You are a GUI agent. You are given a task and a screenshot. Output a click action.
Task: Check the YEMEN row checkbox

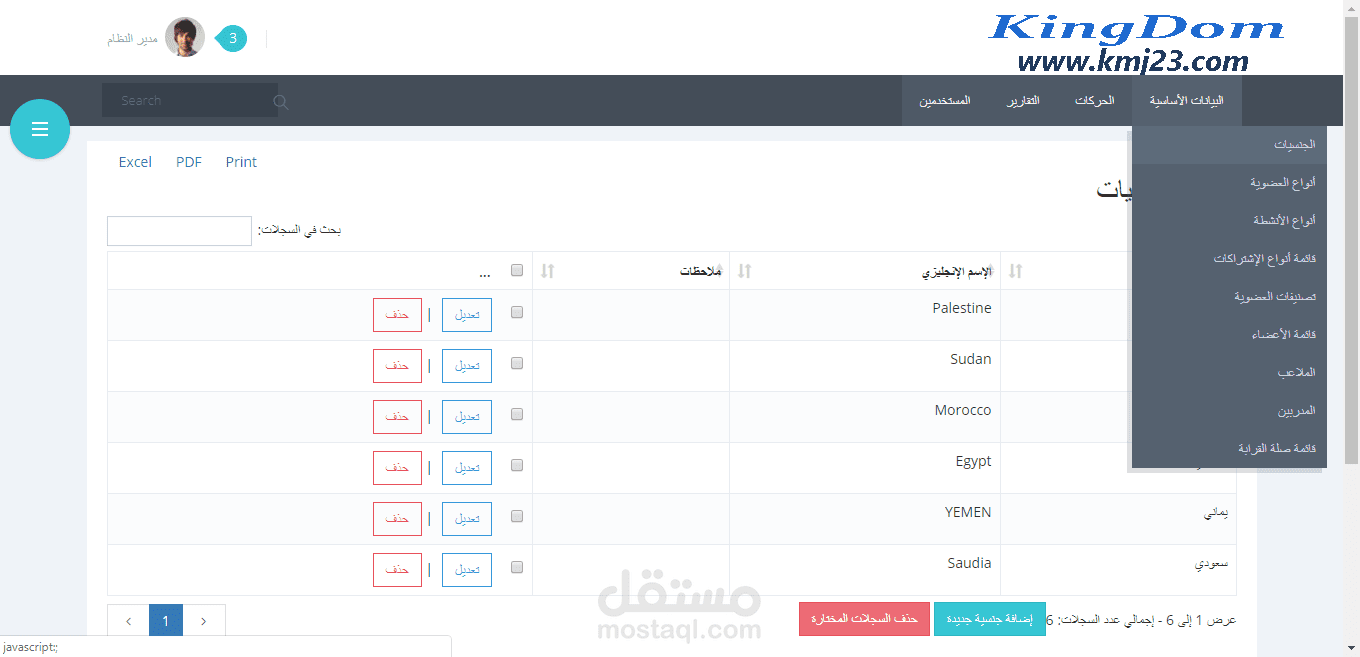tap(517, 516)
